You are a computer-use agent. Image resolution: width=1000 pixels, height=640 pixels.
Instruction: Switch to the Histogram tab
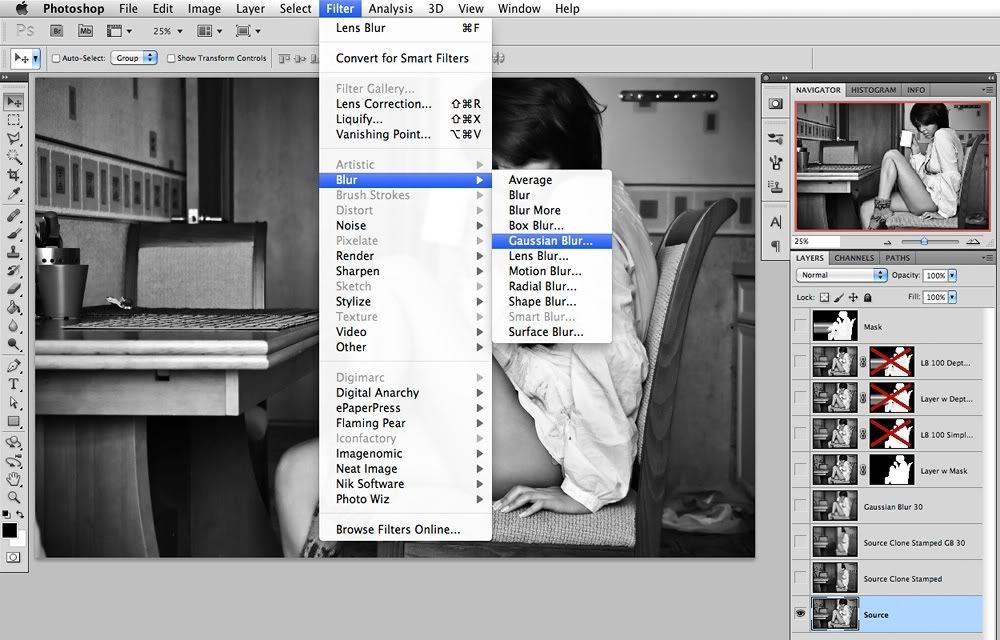pyautogui.click(x=873, y=90)
